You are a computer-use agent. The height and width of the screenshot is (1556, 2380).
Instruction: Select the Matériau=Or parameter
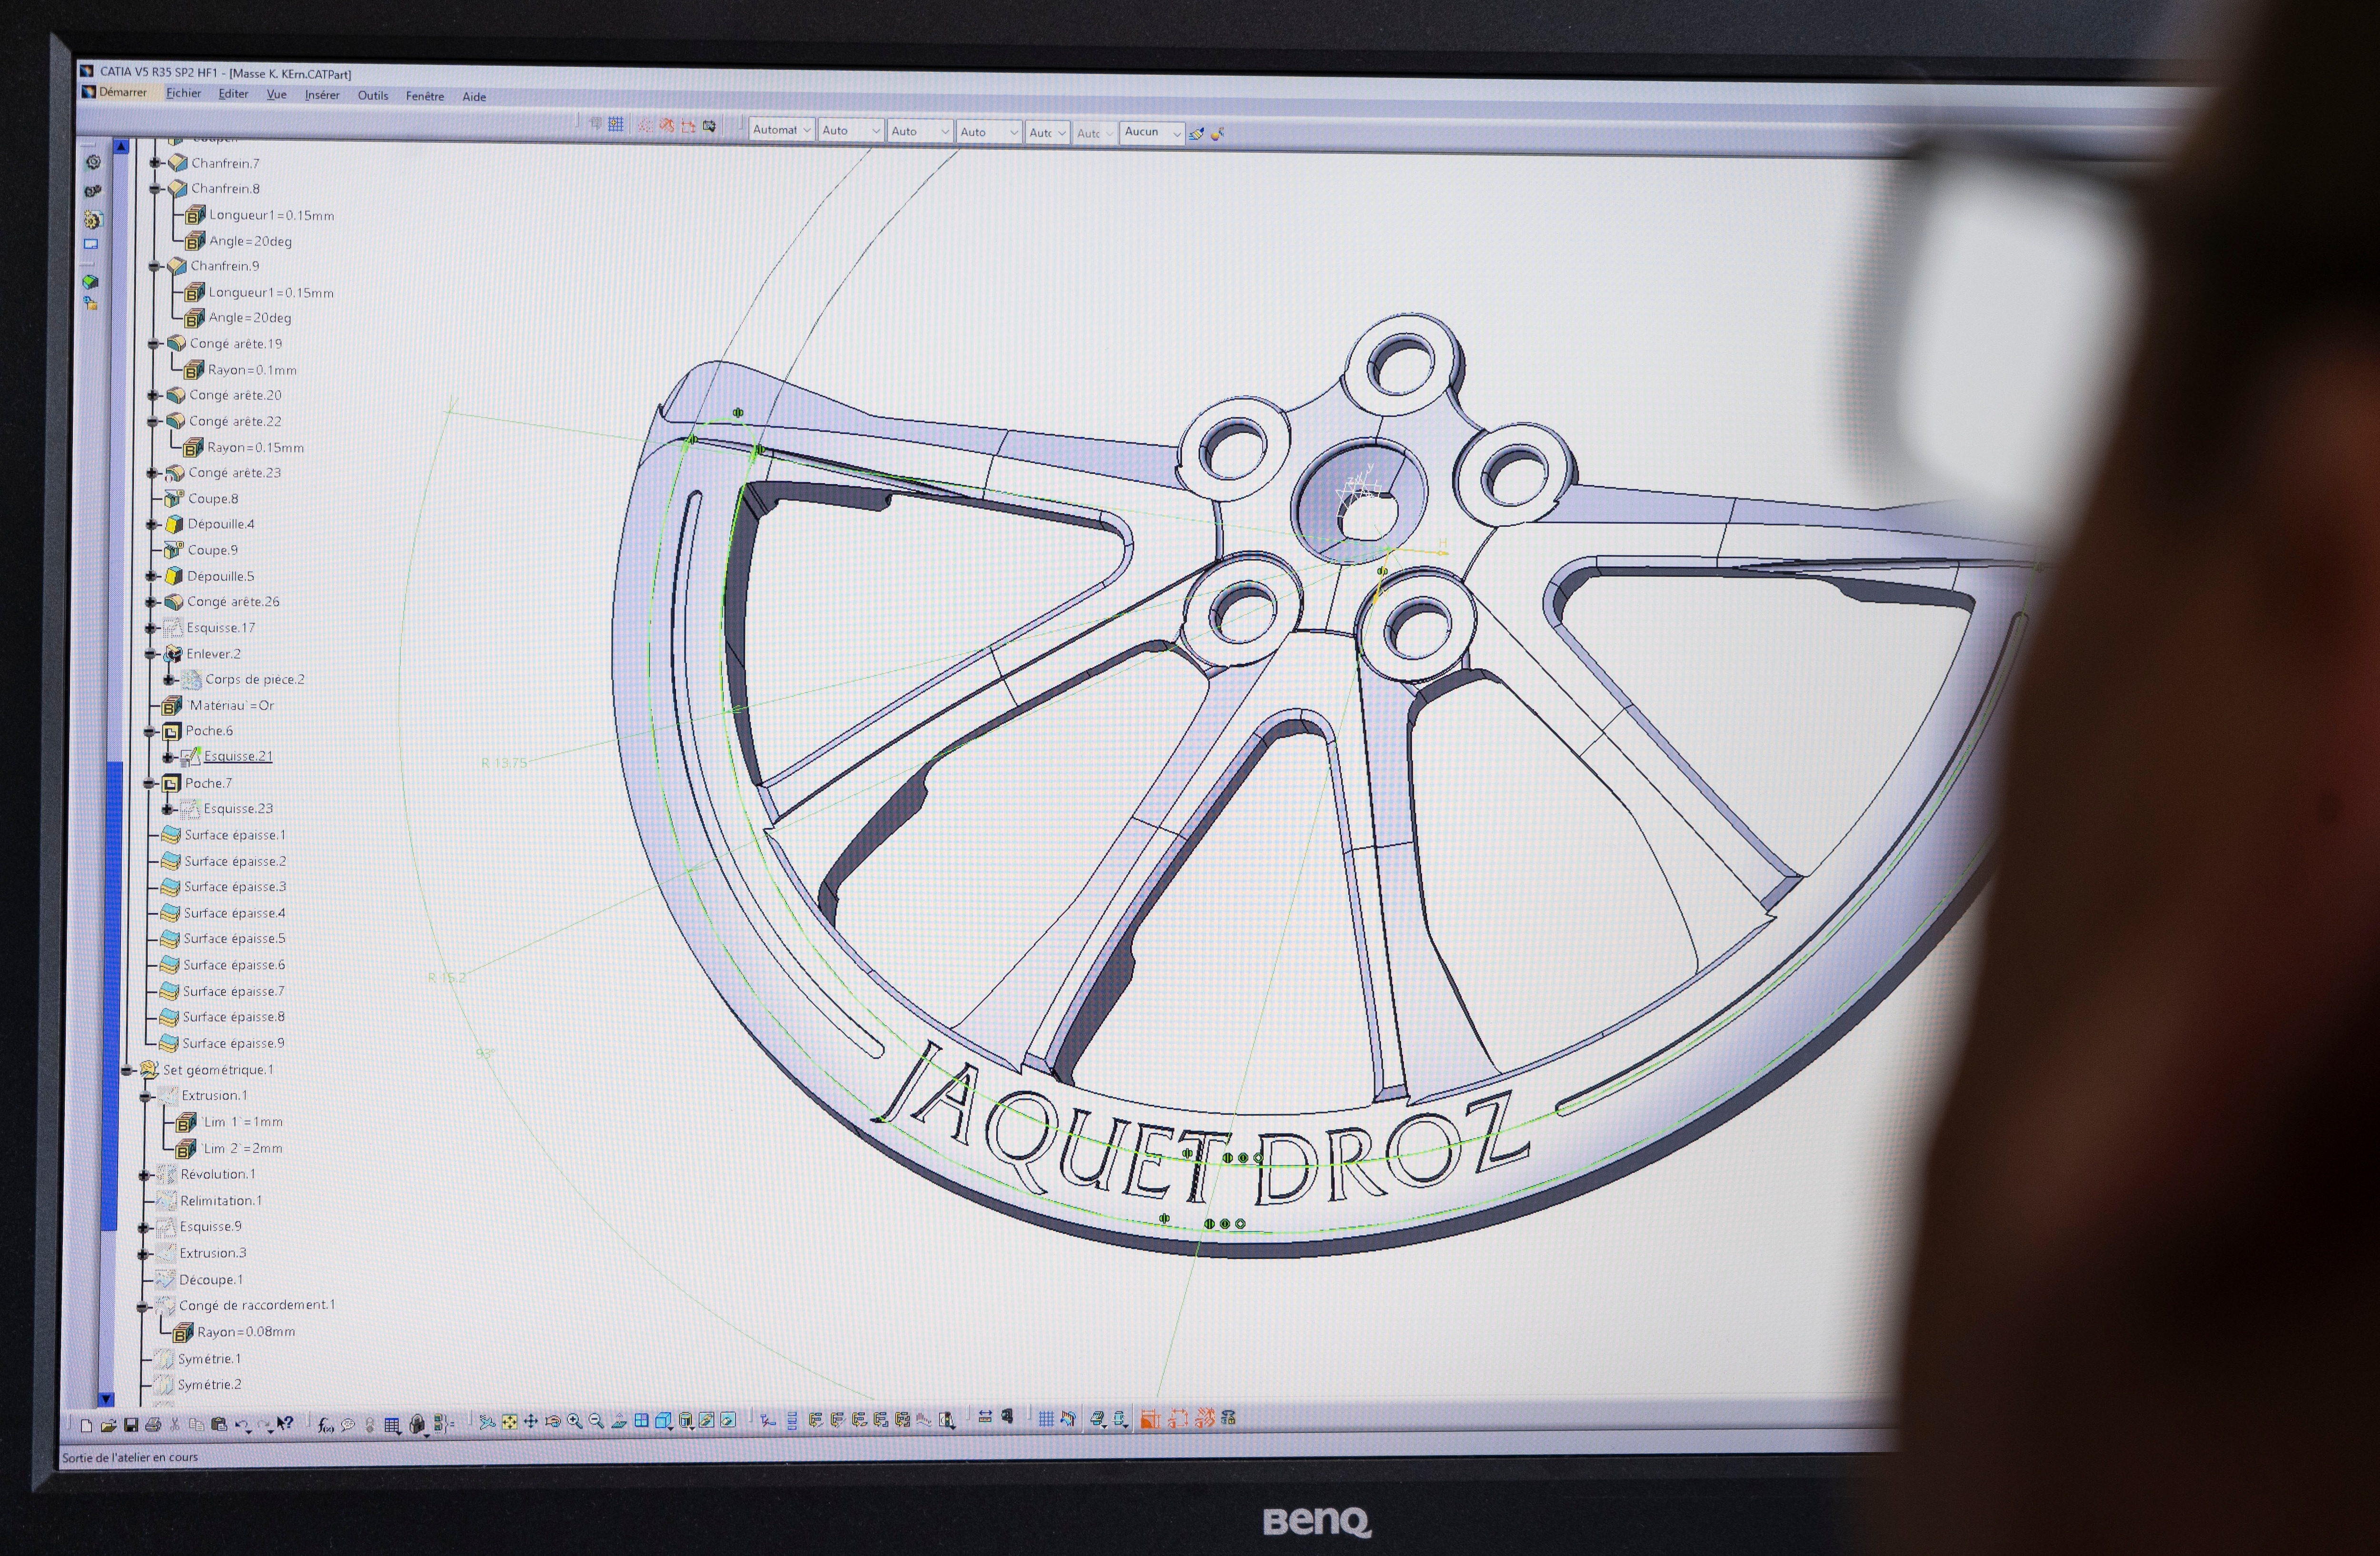[x=231, y=705]
